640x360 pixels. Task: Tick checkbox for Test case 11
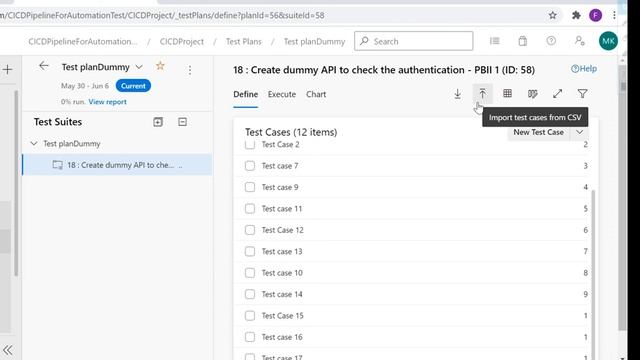click(x=250, y=209)
